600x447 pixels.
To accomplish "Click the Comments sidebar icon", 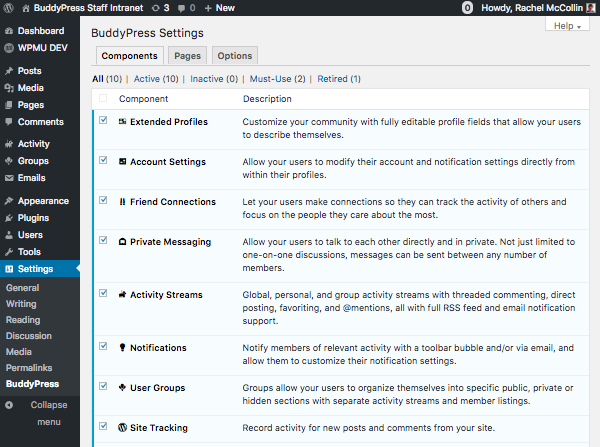I will click(9, 122).
